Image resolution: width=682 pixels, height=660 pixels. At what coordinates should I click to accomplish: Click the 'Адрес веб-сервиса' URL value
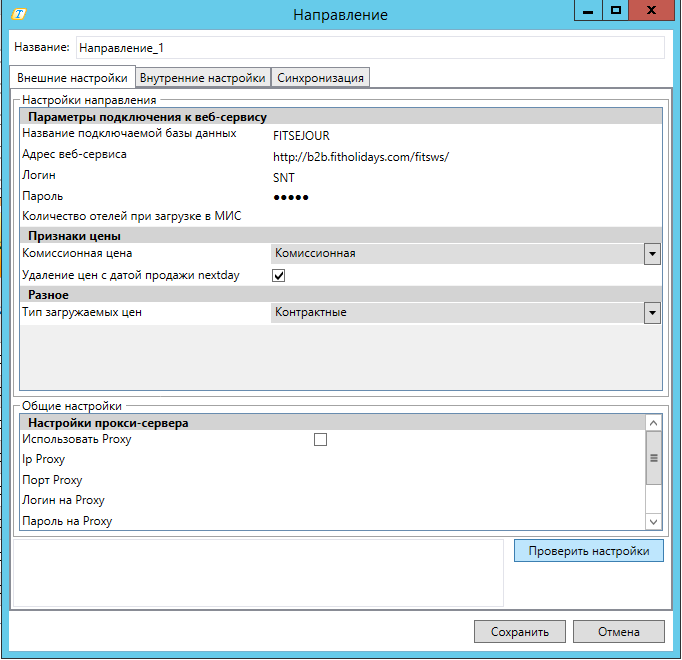(361, 156)
